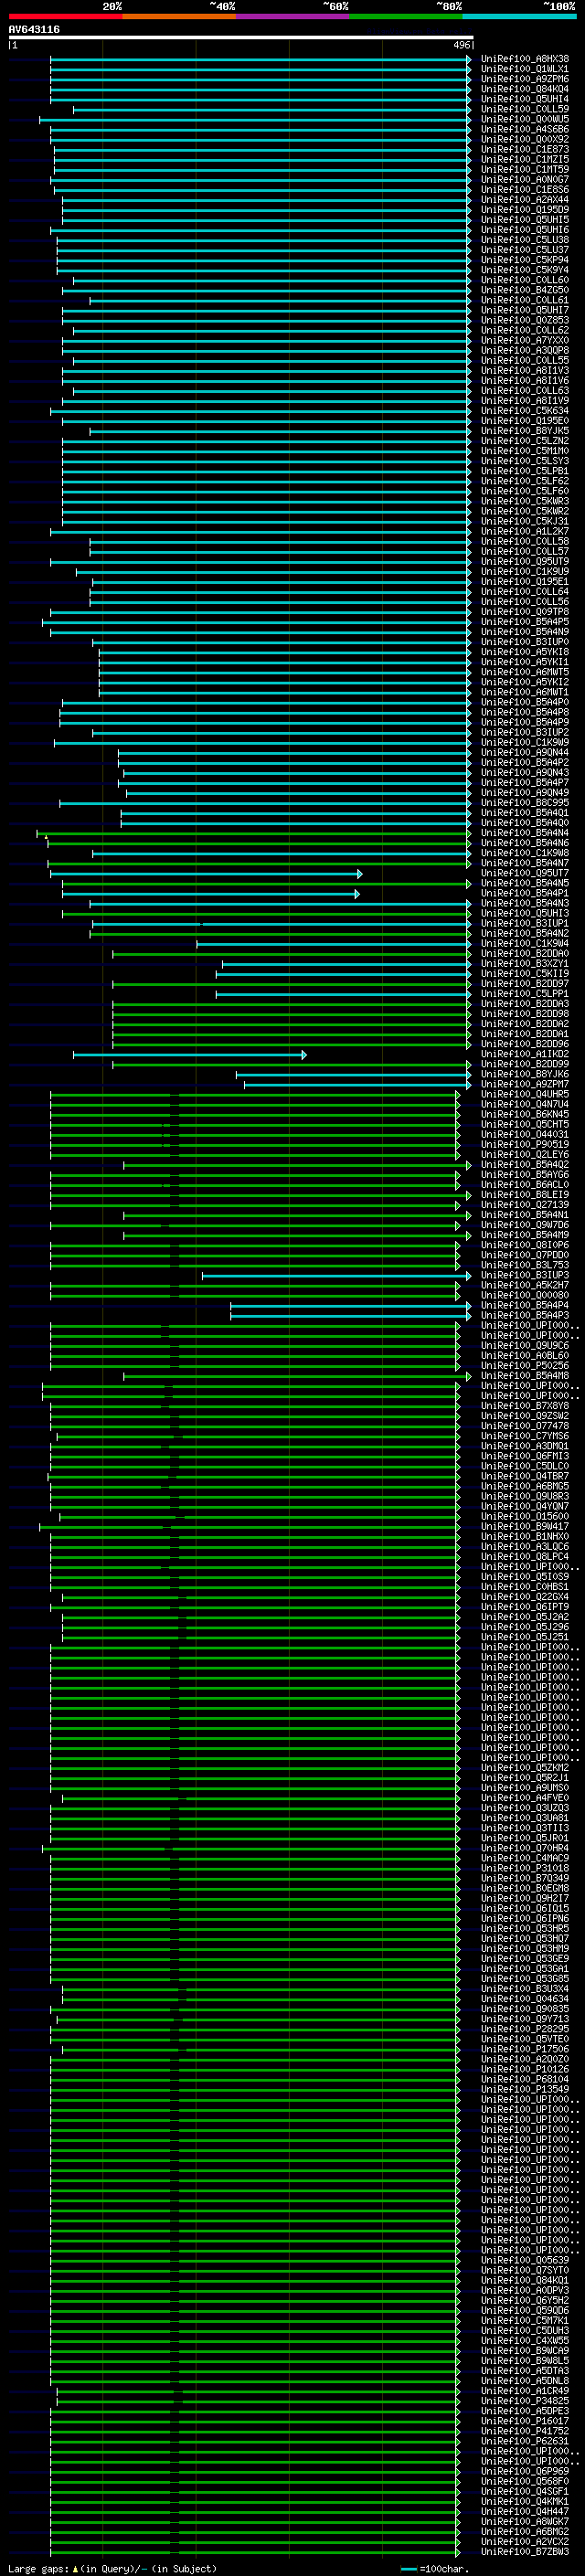Select the UniRef100_Q5UHI6 label
585x2576 pixels.
[524, 230]
